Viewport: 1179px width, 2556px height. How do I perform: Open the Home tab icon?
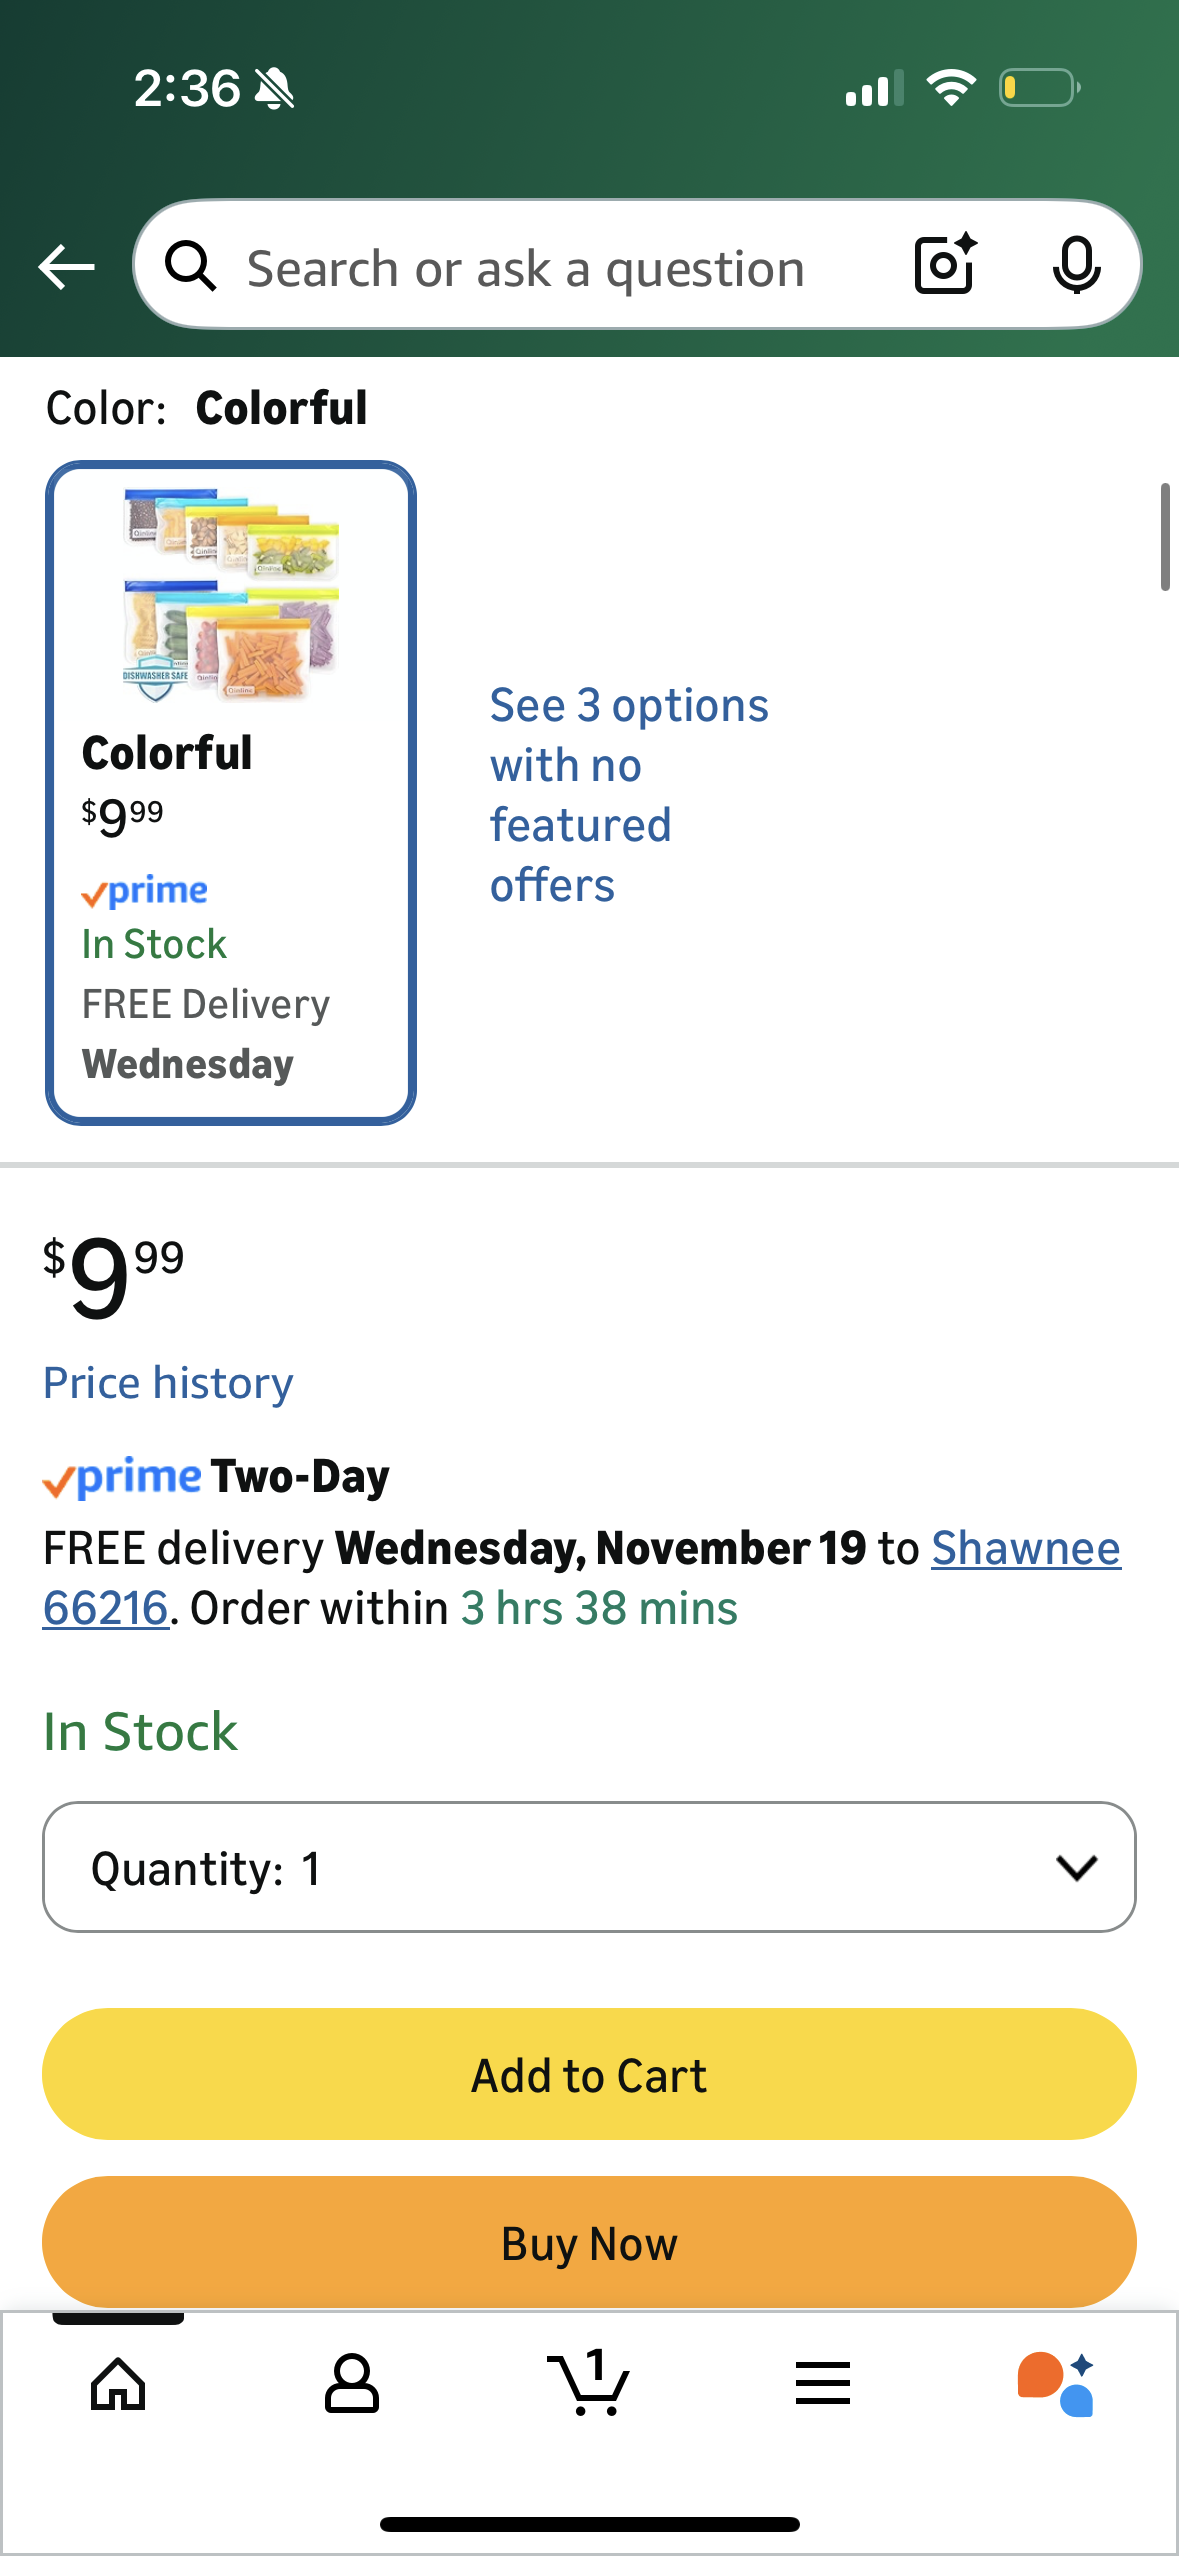pos(117,2381)
